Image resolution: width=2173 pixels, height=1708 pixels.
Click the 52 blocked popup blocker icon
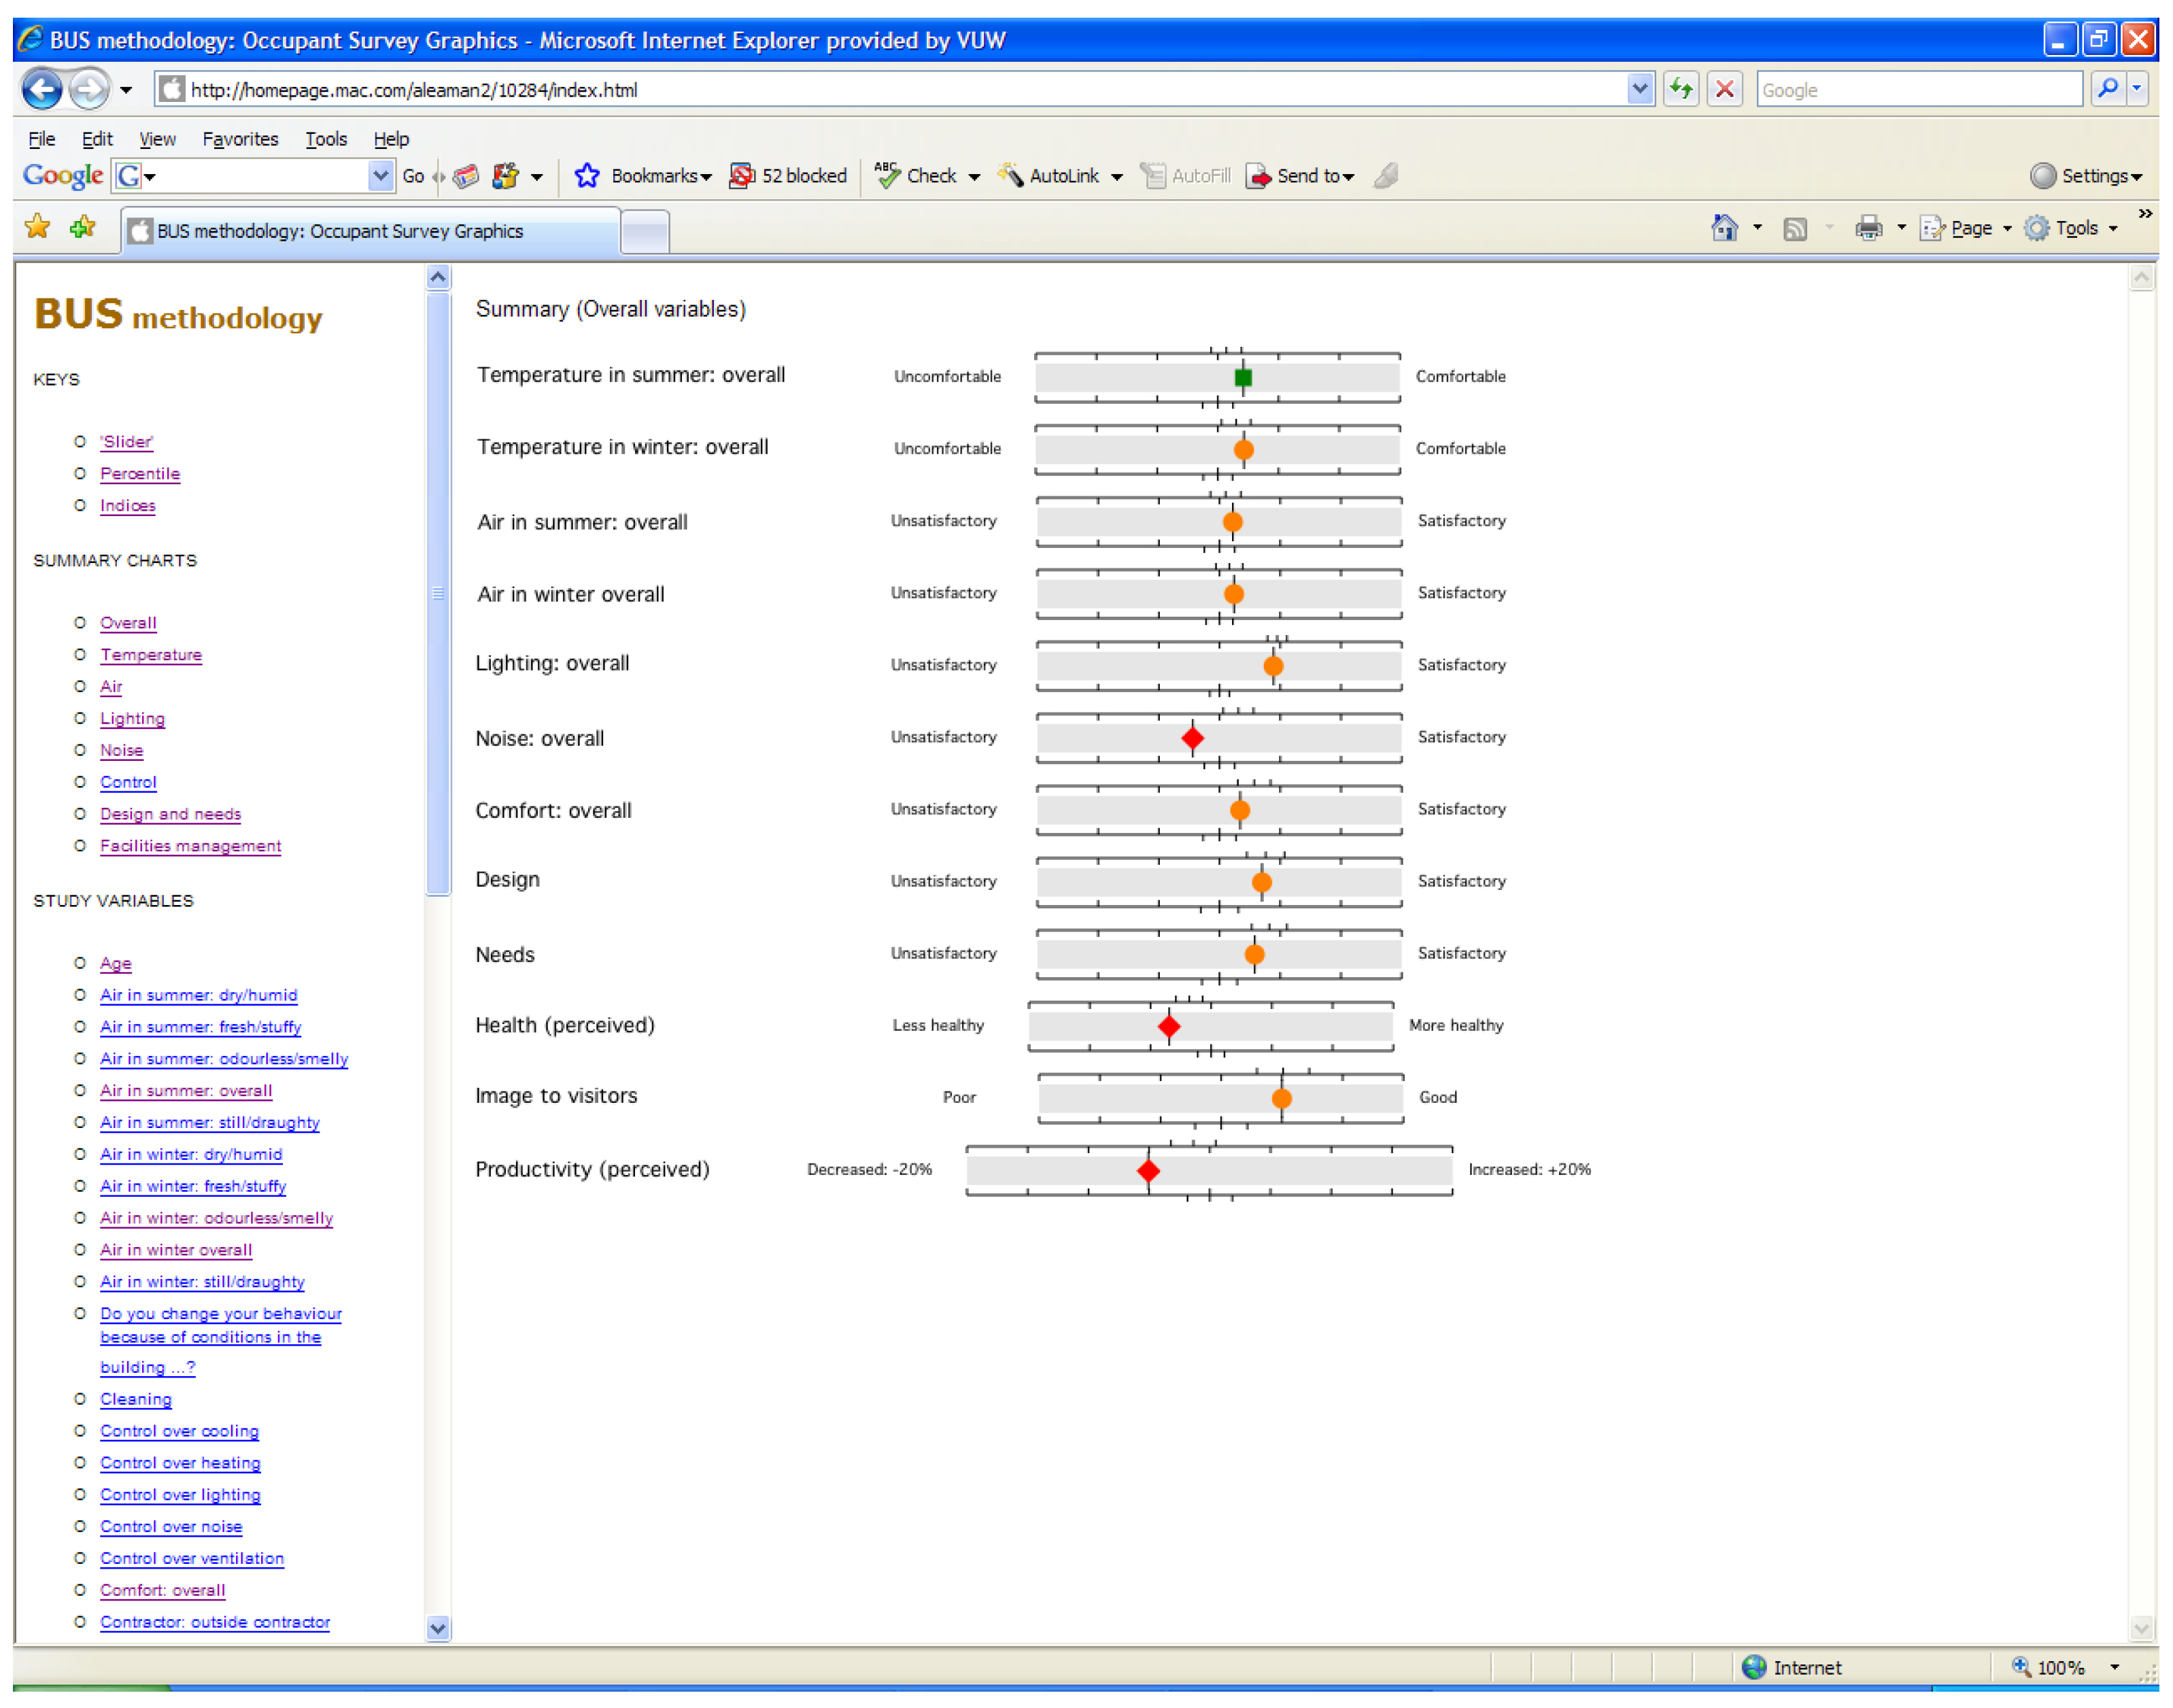pos(742,176)
